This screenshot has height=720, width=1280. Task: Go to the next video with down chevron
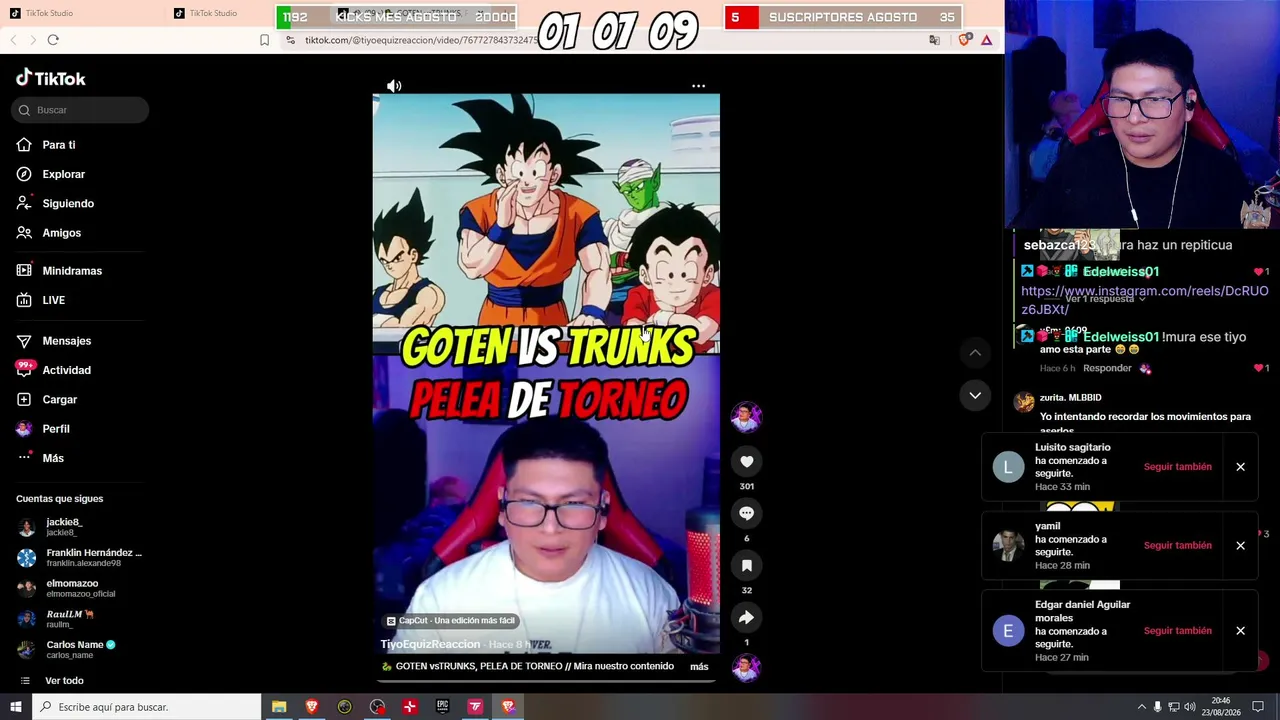click(975, 395)
